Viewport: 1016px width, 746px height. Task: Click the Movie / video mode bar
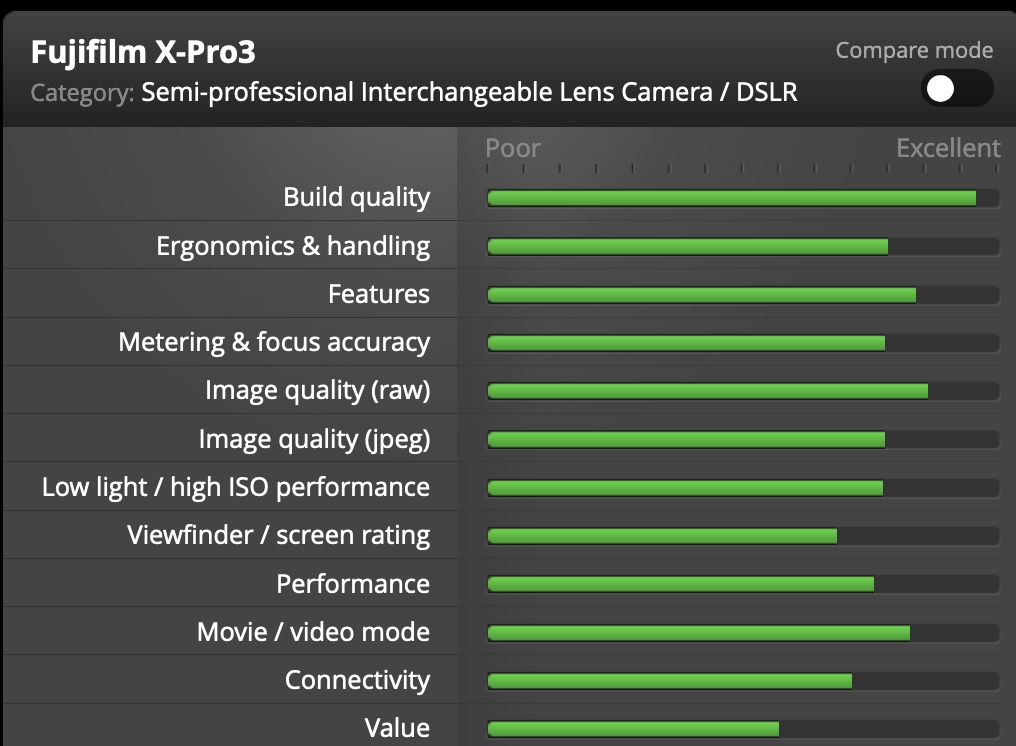pyautogui.click(x=743, y=633)
